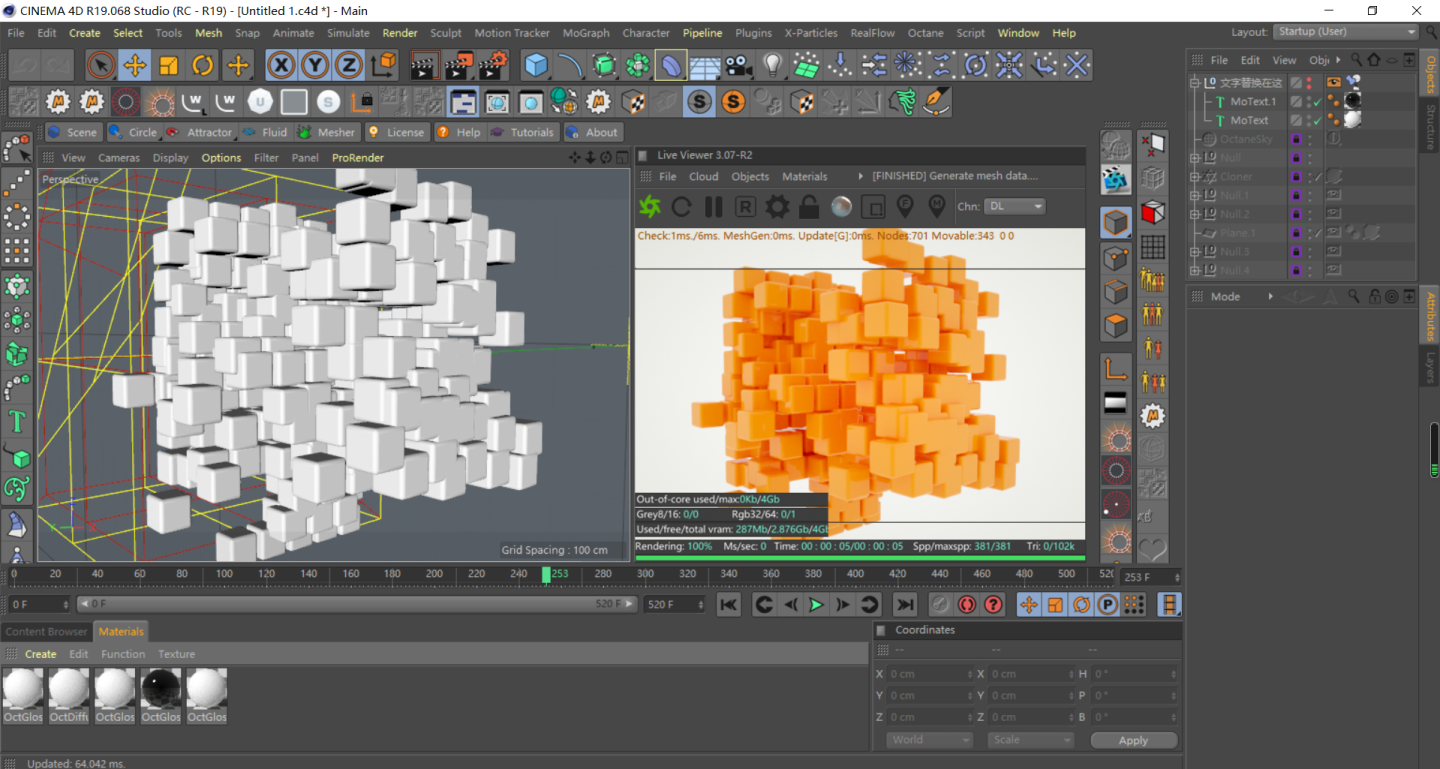
Task: Open render settings clapperboard with gear
Action: (493, 66)
